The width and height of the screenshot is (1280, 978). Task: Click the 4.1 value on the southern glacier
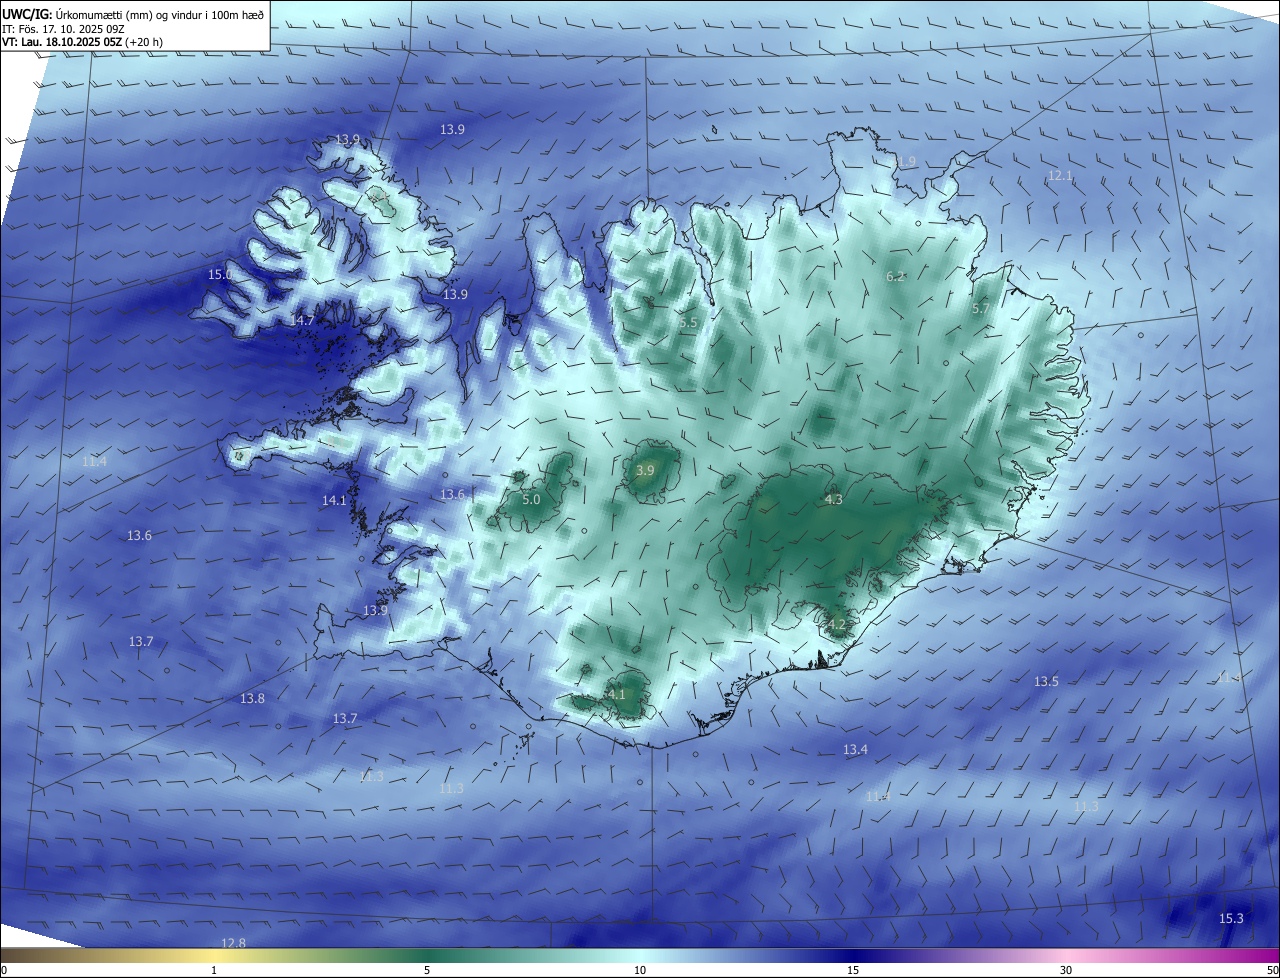616,694
